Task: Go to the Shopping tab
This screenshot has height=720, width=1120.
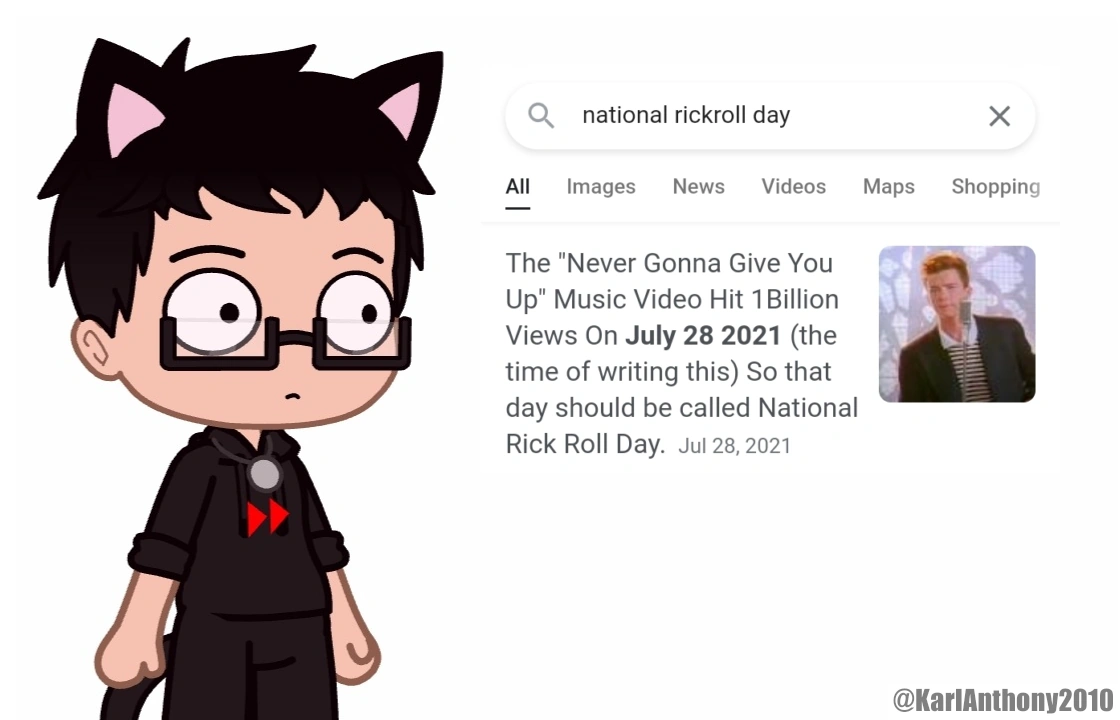Action: (996, 186)
